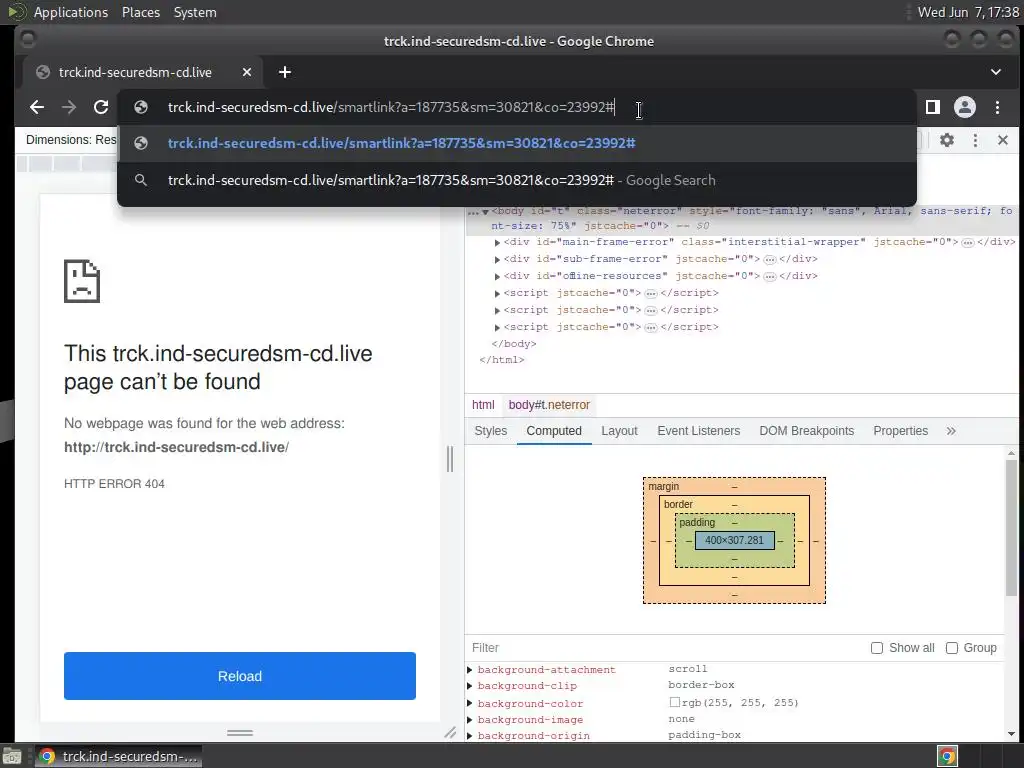1024x768 pixels.
Task: Open the Event Listeners tab
Action: pos(699,431)
